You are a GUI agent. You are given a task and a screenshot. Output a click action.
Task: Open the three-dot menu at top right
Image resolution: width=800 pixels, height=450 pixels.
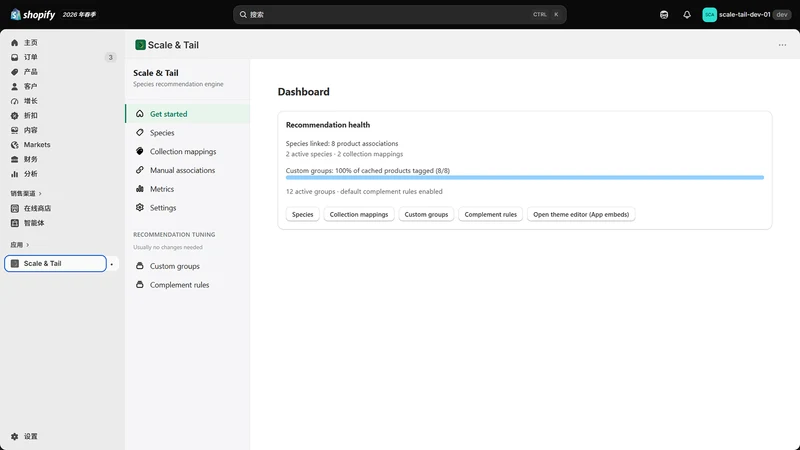782,45
